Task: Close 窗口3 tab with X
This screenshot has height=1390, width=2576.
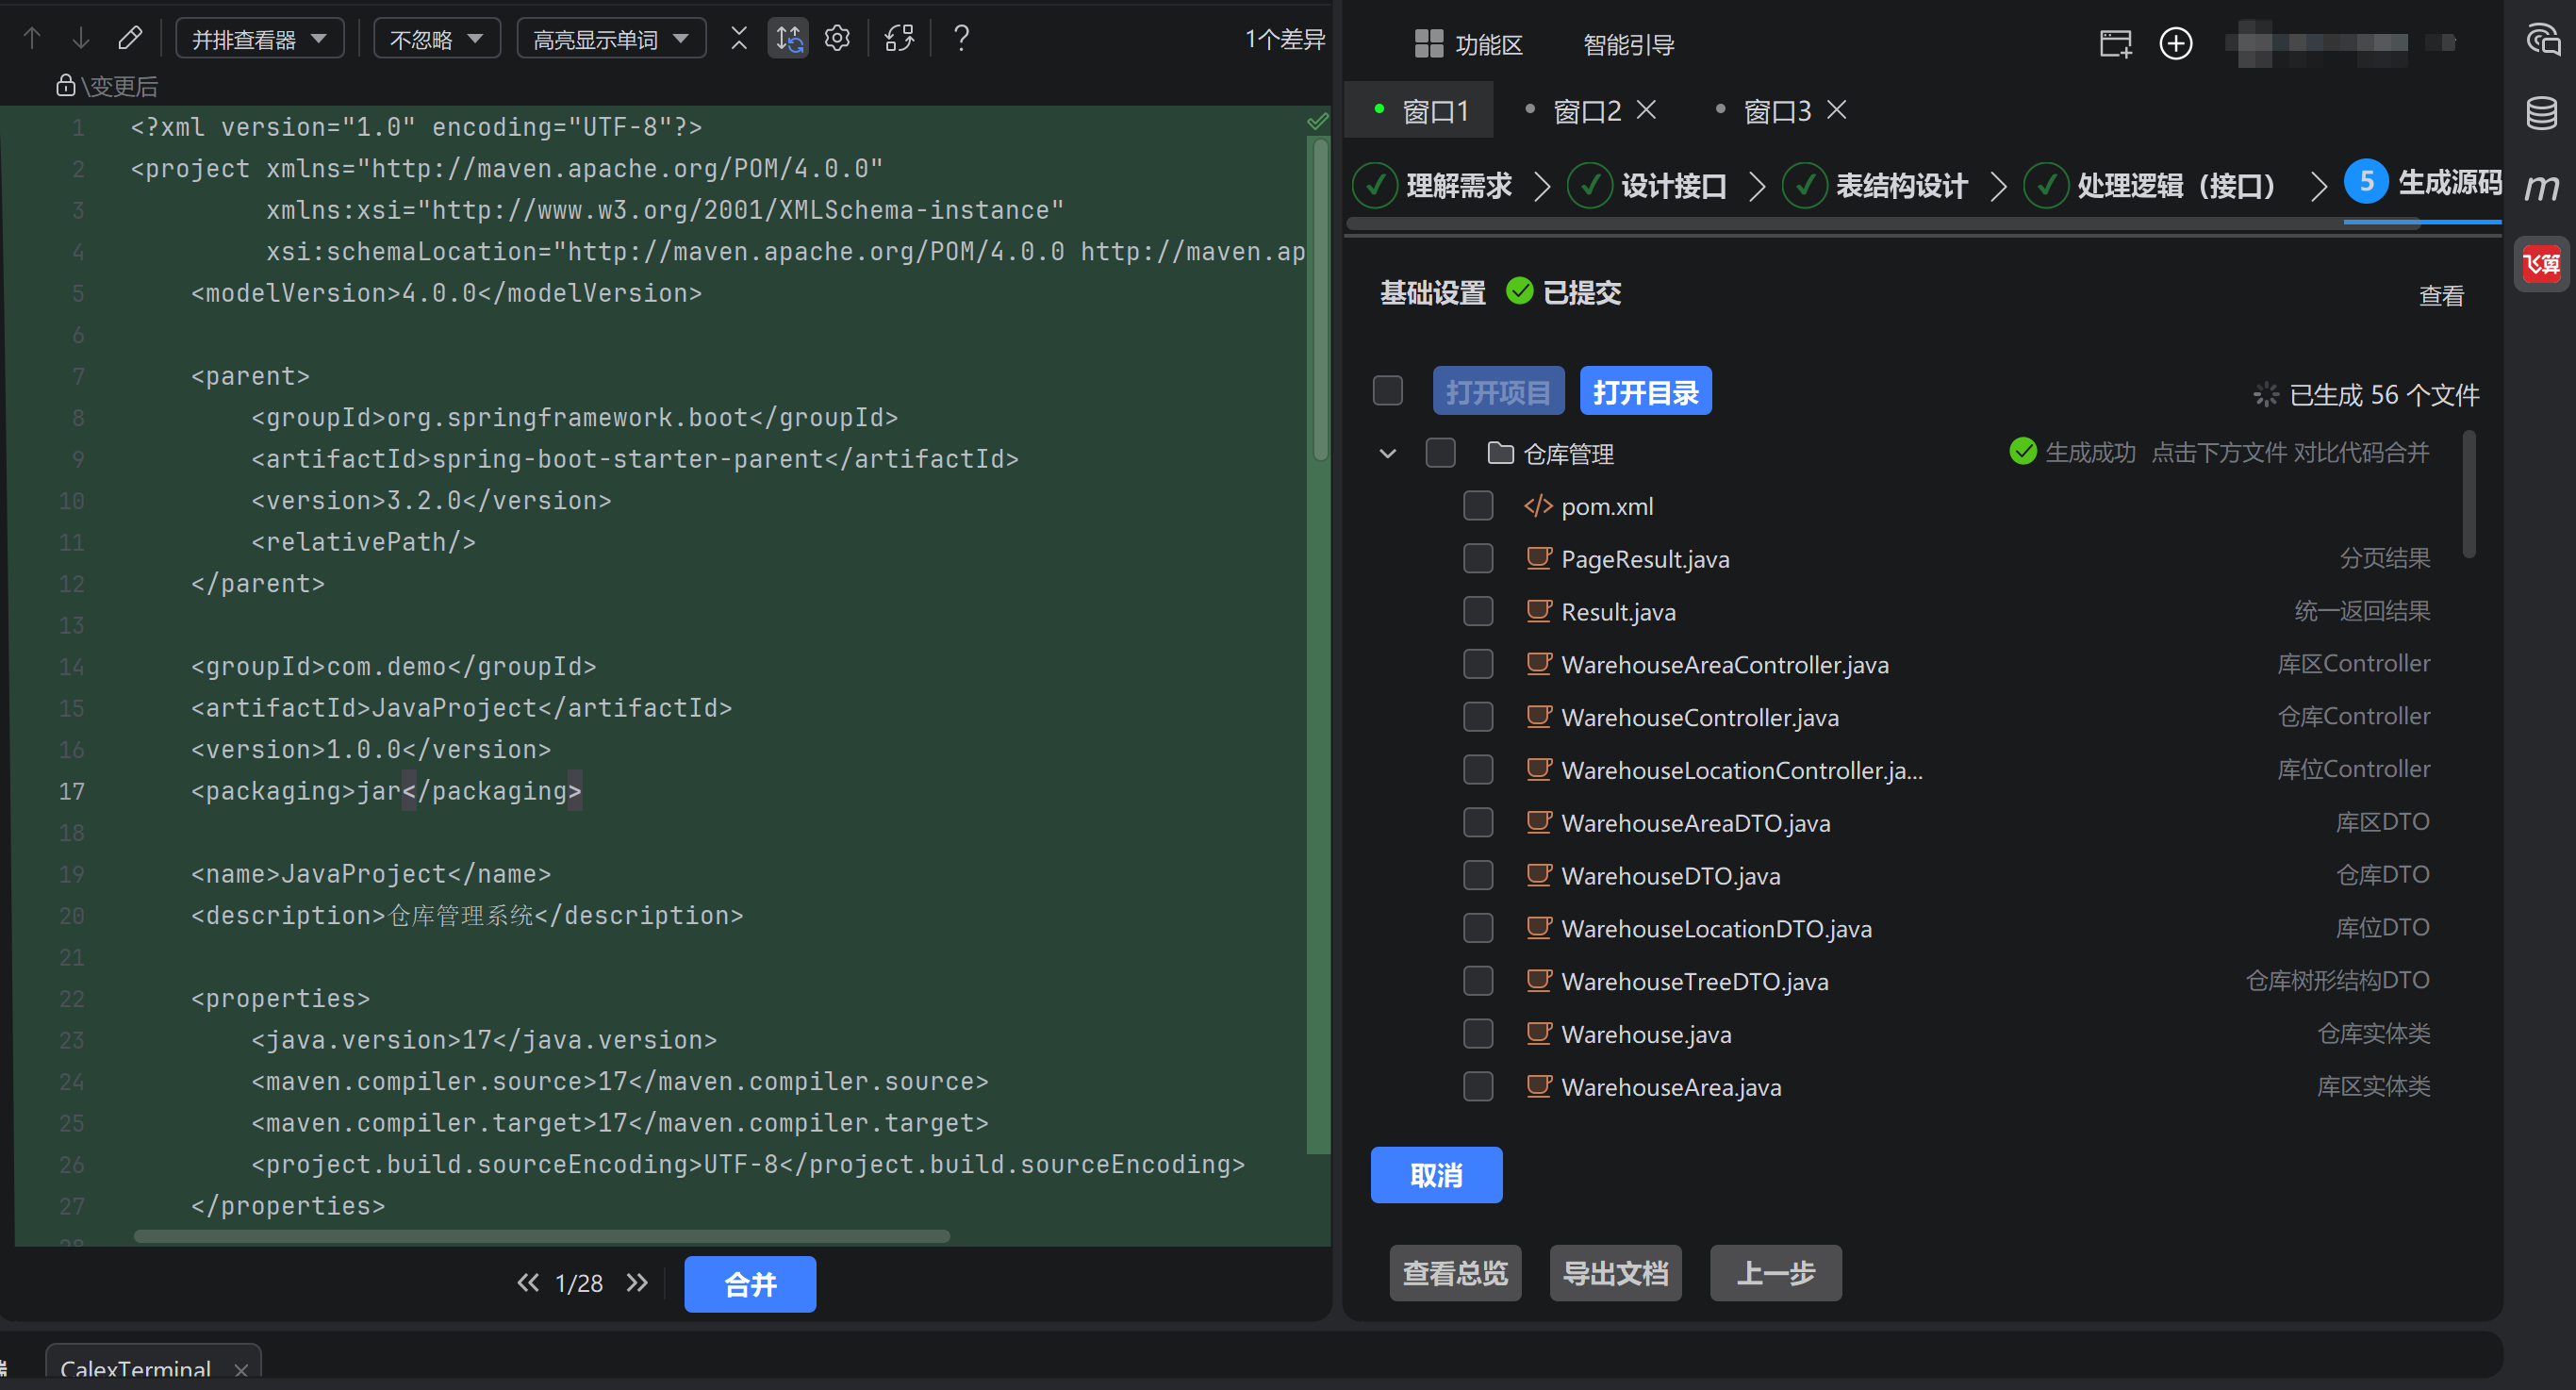Action: (x=1836, y=110)
